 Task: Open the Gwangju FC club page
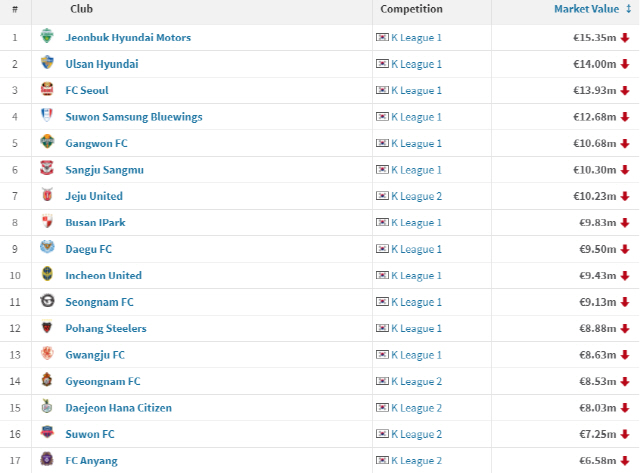coord(95,355)
